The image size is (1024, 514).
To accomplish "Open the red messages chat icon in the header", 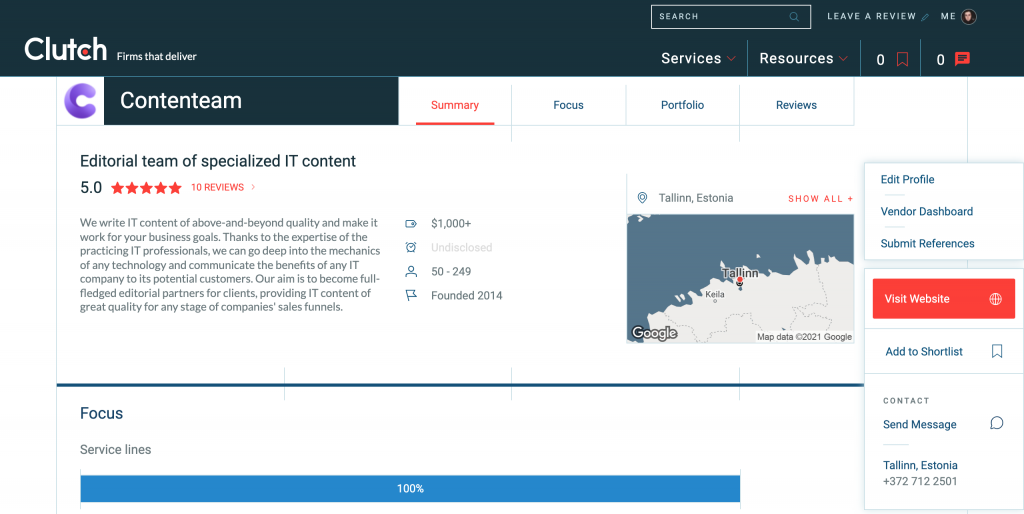I will pyautogui.click(x=962, y=59).
